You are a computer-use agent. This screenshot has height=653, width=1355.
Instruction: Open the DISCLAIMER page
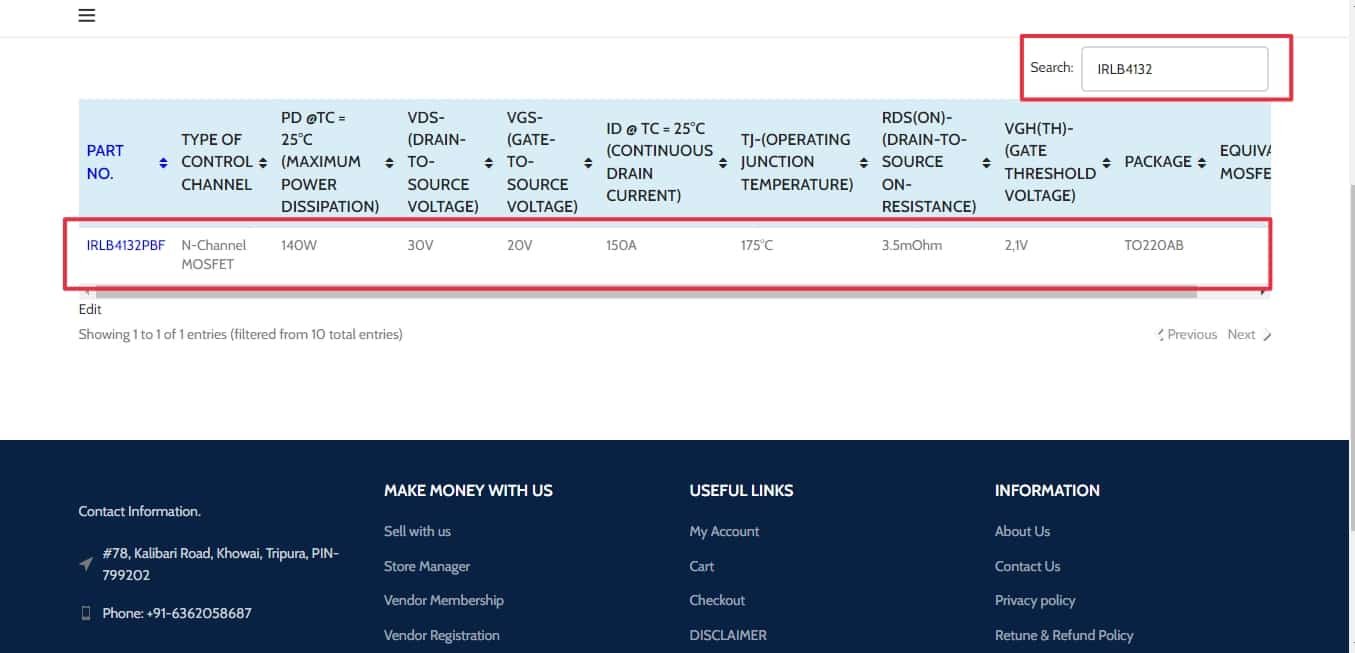[x=728, y=635]
